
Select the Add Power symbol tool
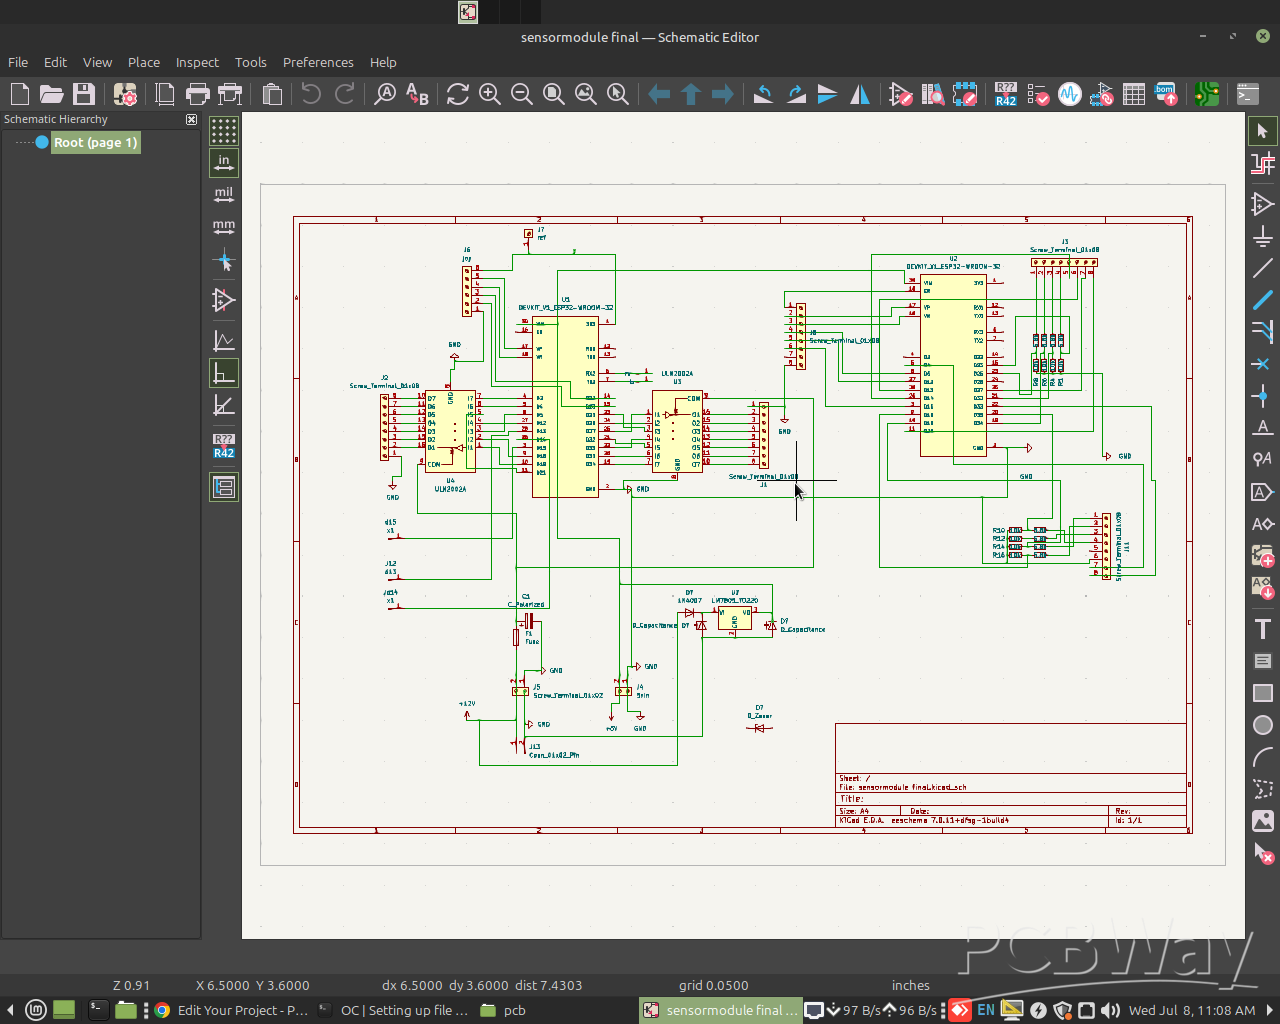click(x=1263, y=236)
